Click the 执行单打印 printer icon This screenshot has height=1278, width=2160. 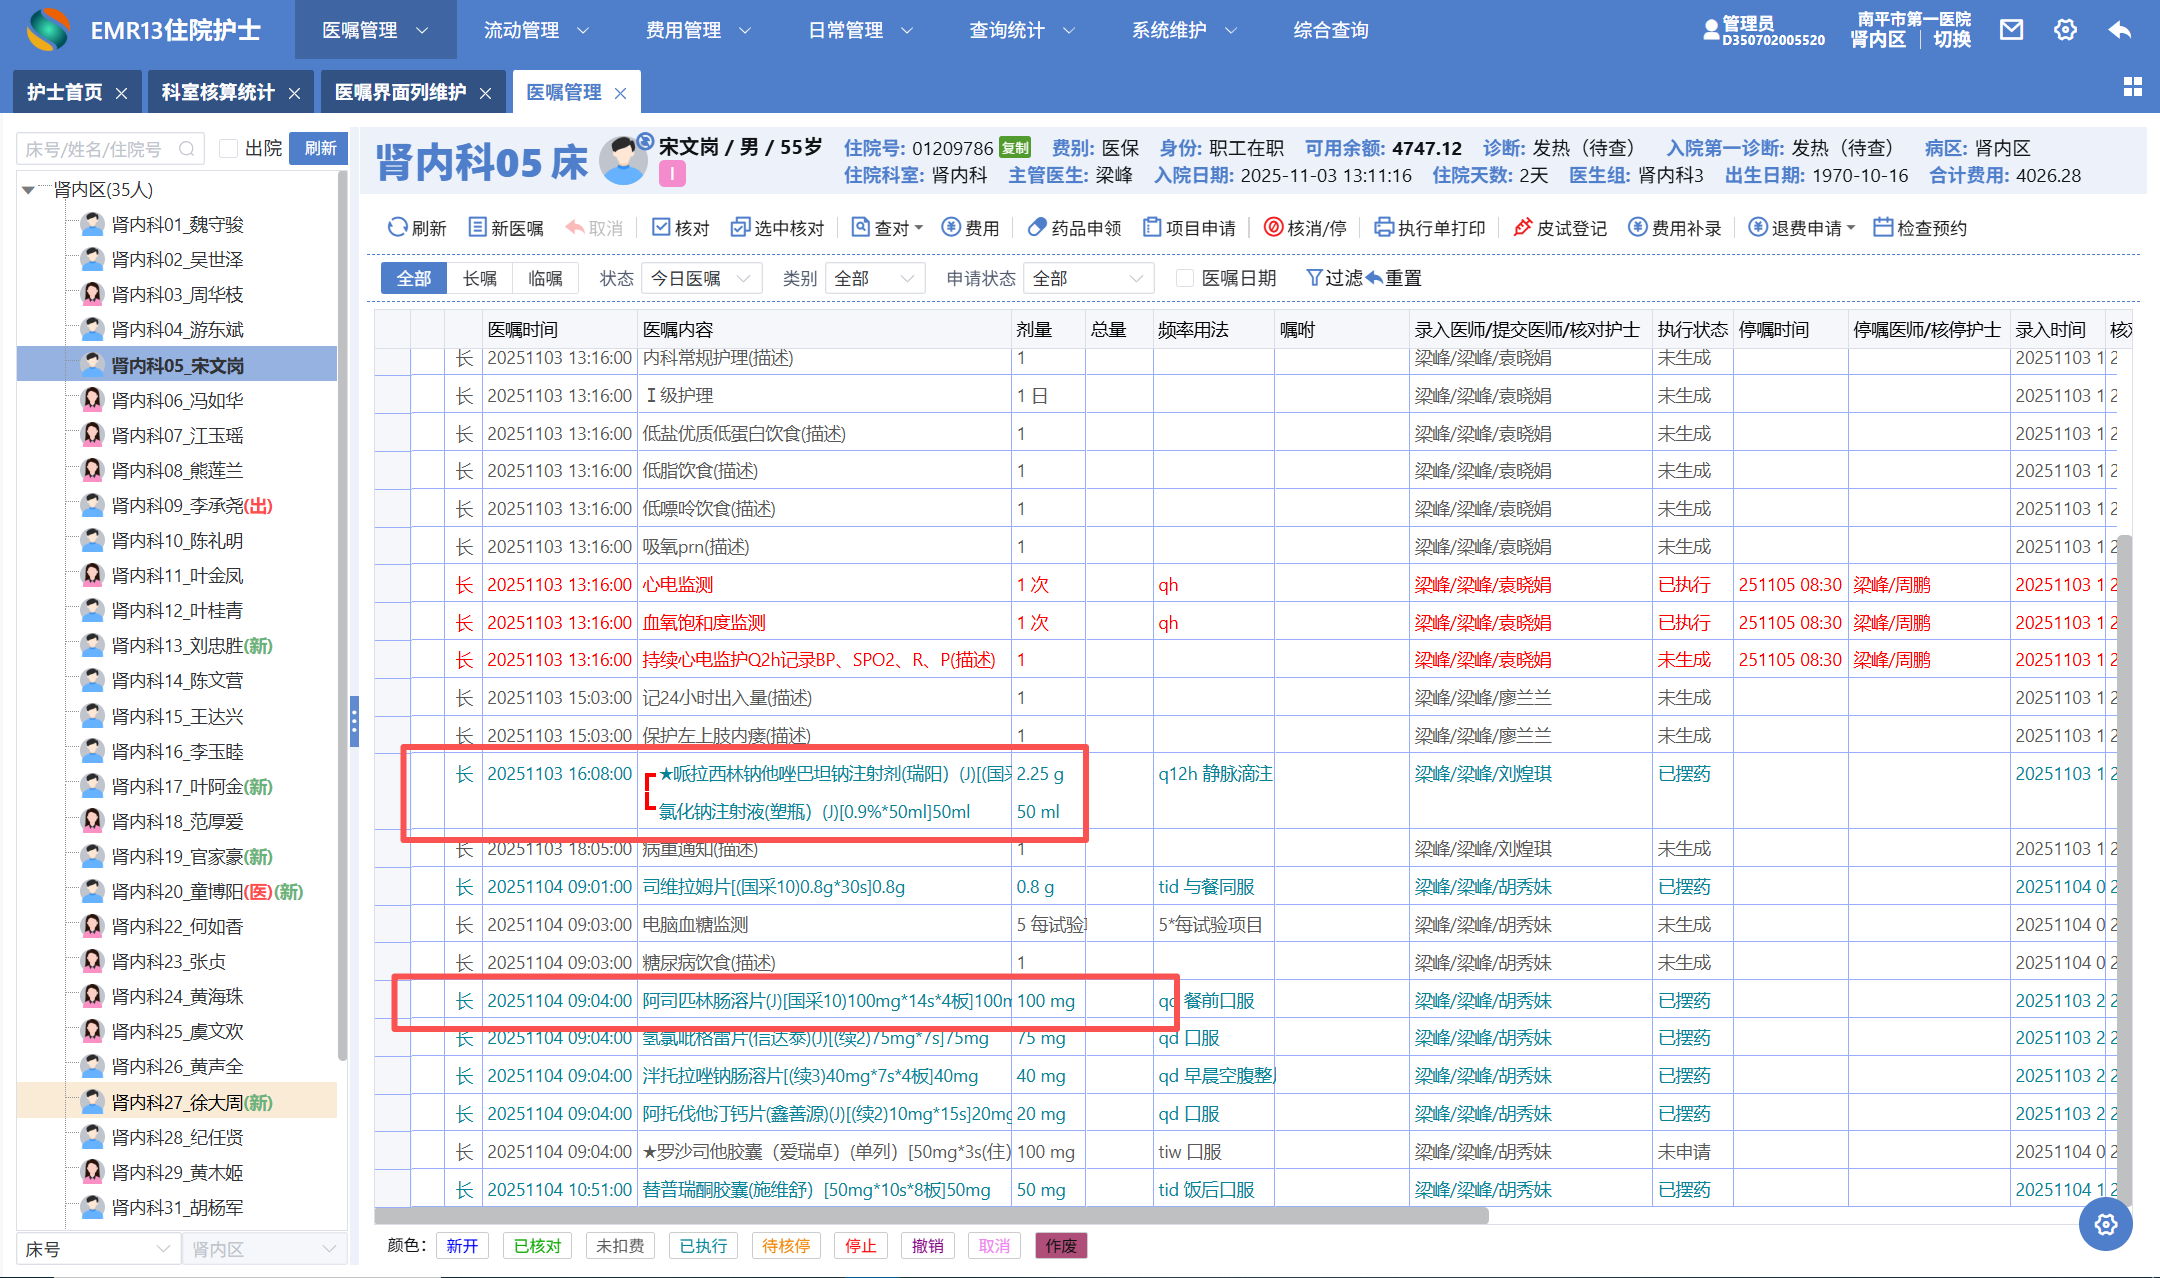click(1384, 228)
